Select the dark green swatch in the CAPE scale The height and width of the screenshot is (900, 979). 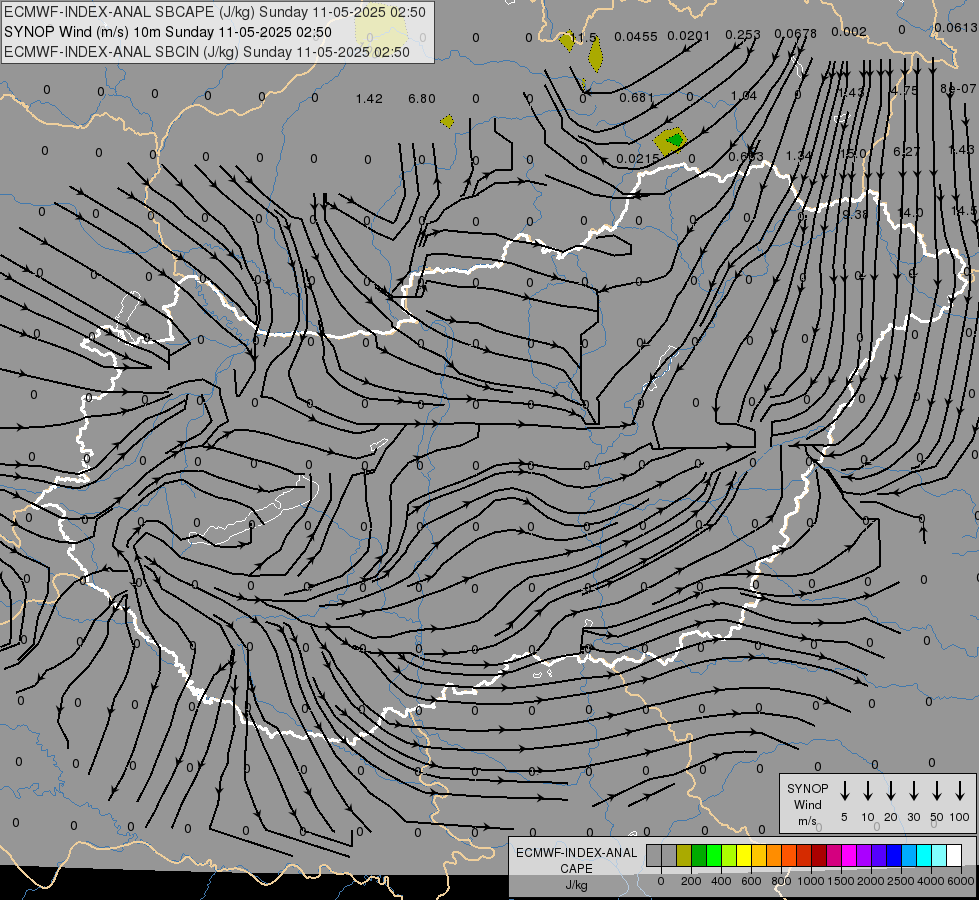click(699, 855)
